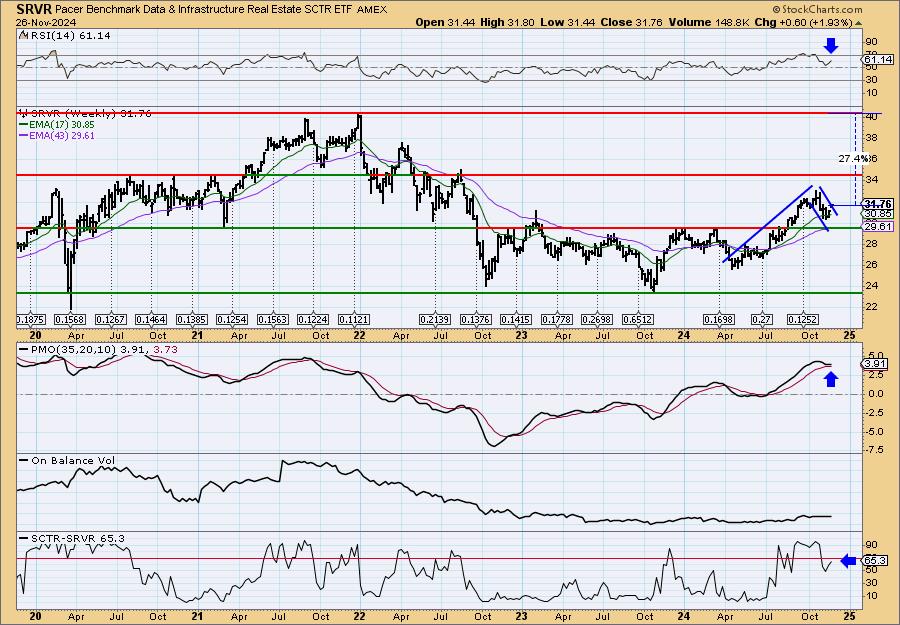900x625 pixels.
Task: Click the 61.14 RSI value tag on right axis
Action: point(878,59)
